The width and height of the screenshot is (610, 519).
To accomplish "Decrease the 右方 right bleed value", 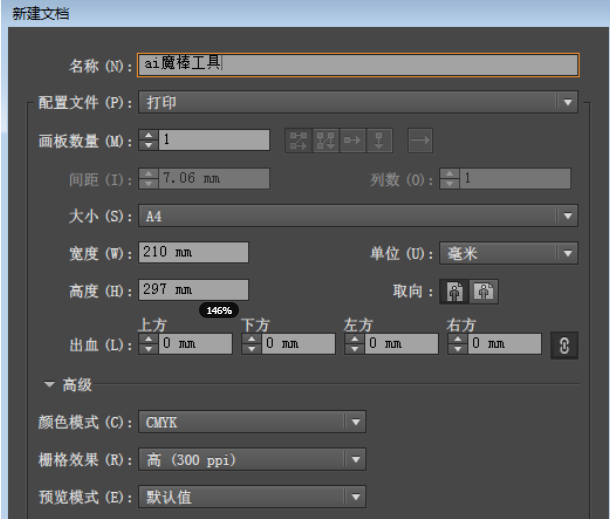I will 458,349.
